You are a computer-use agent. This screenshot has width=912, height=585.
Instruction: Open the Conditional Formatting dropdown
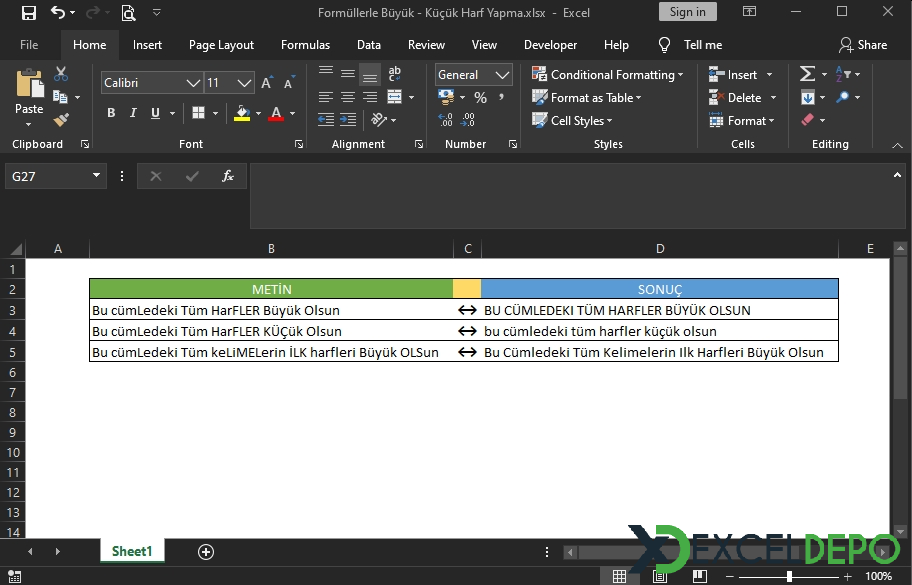pos(608,75)
